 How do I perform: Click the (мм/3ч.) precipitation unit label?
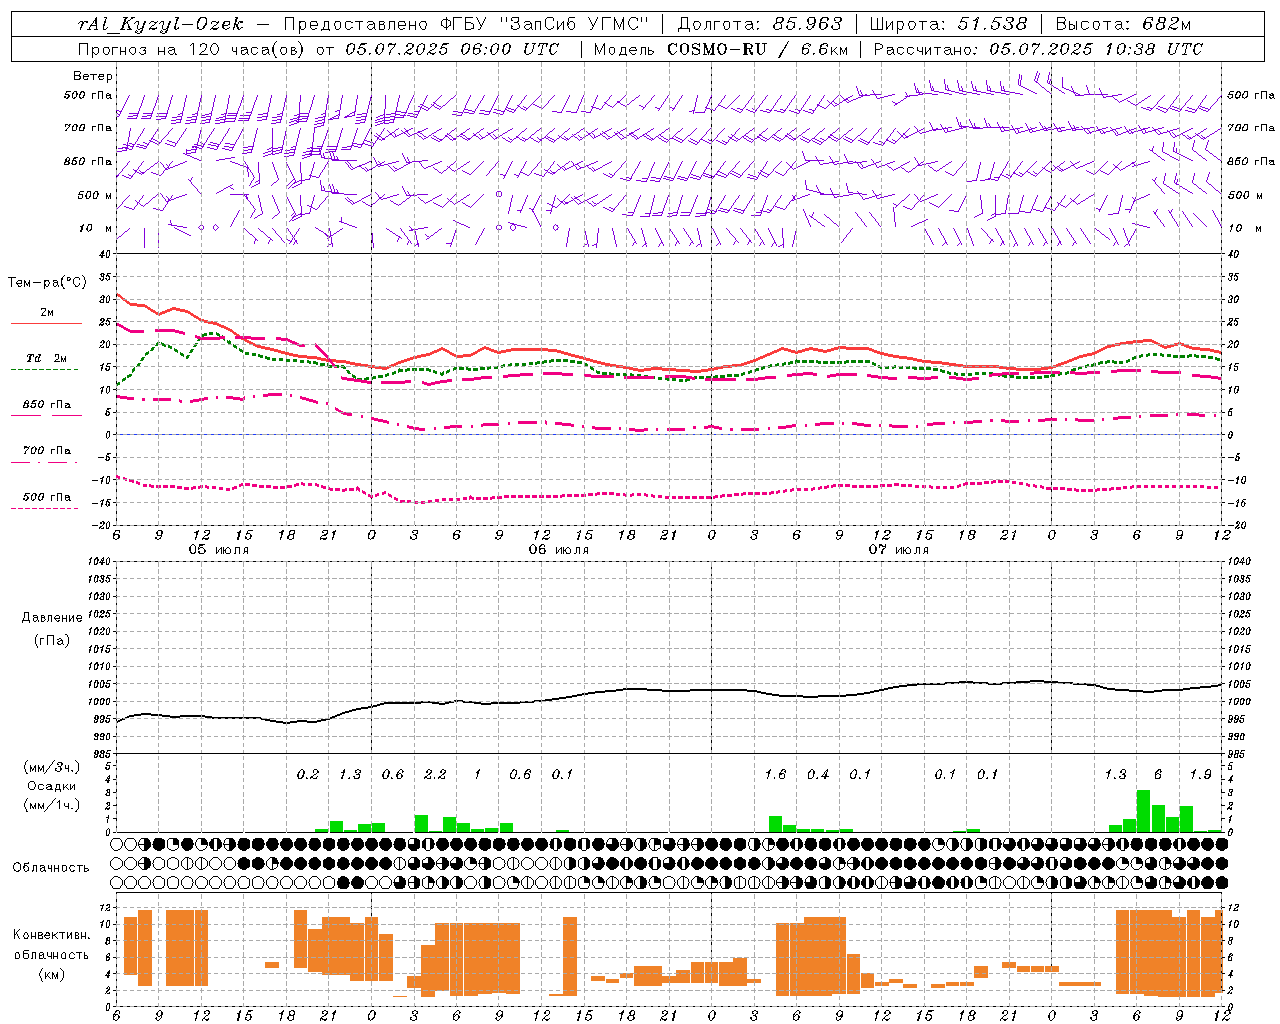pos(52,767)
